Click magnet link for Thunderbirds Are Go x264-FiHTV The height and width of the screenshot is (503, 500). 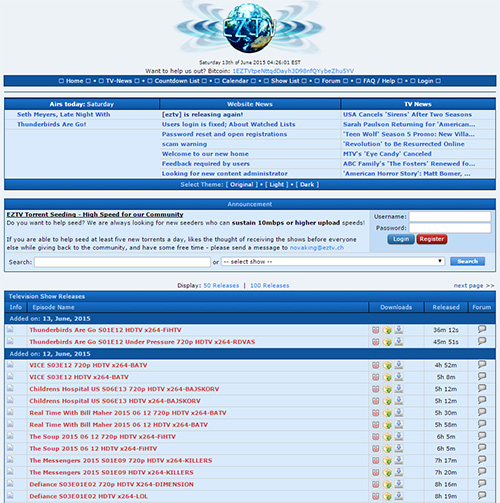tap(375, 330)
